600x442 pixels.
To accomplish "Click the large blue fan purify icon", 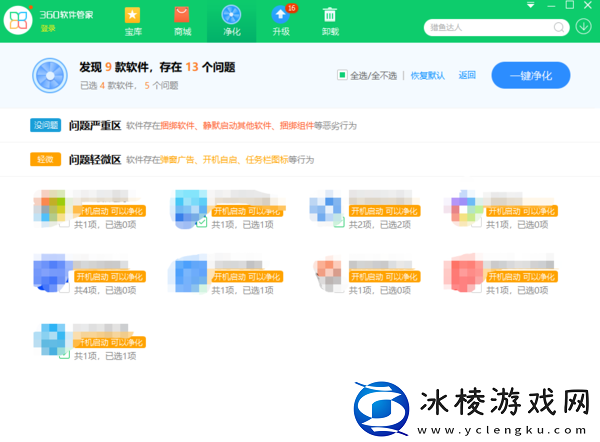I will [50, 75].
